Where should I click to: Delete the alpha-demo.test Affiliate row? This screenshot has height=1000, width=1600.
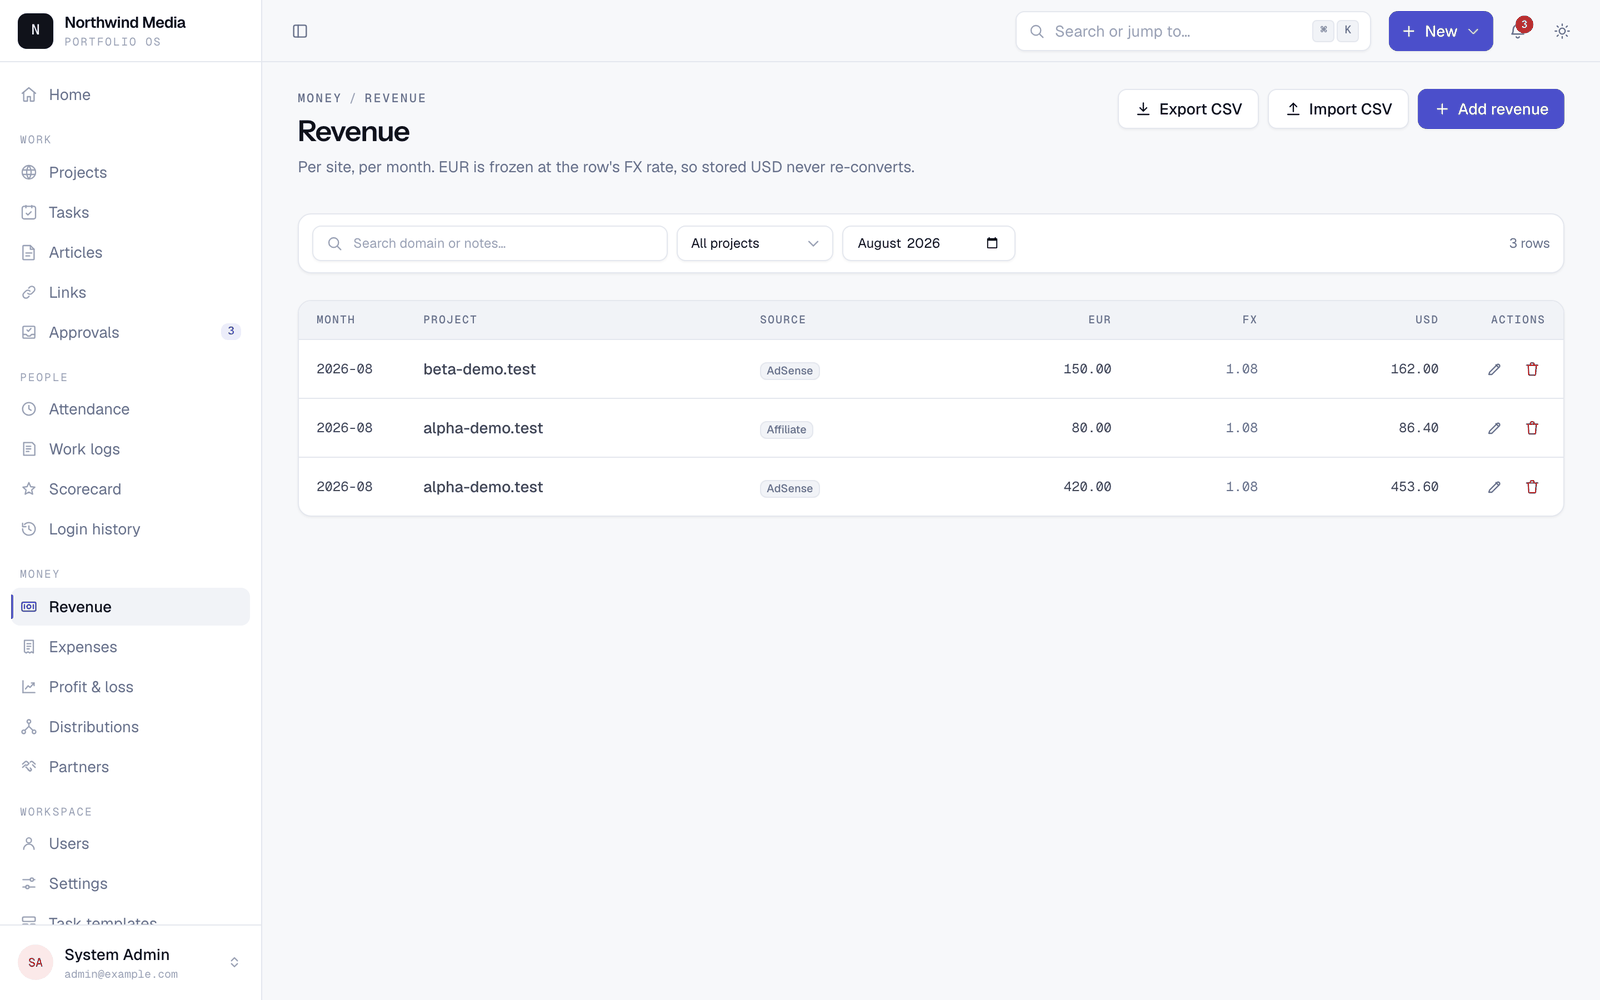tap(1532, 428)
